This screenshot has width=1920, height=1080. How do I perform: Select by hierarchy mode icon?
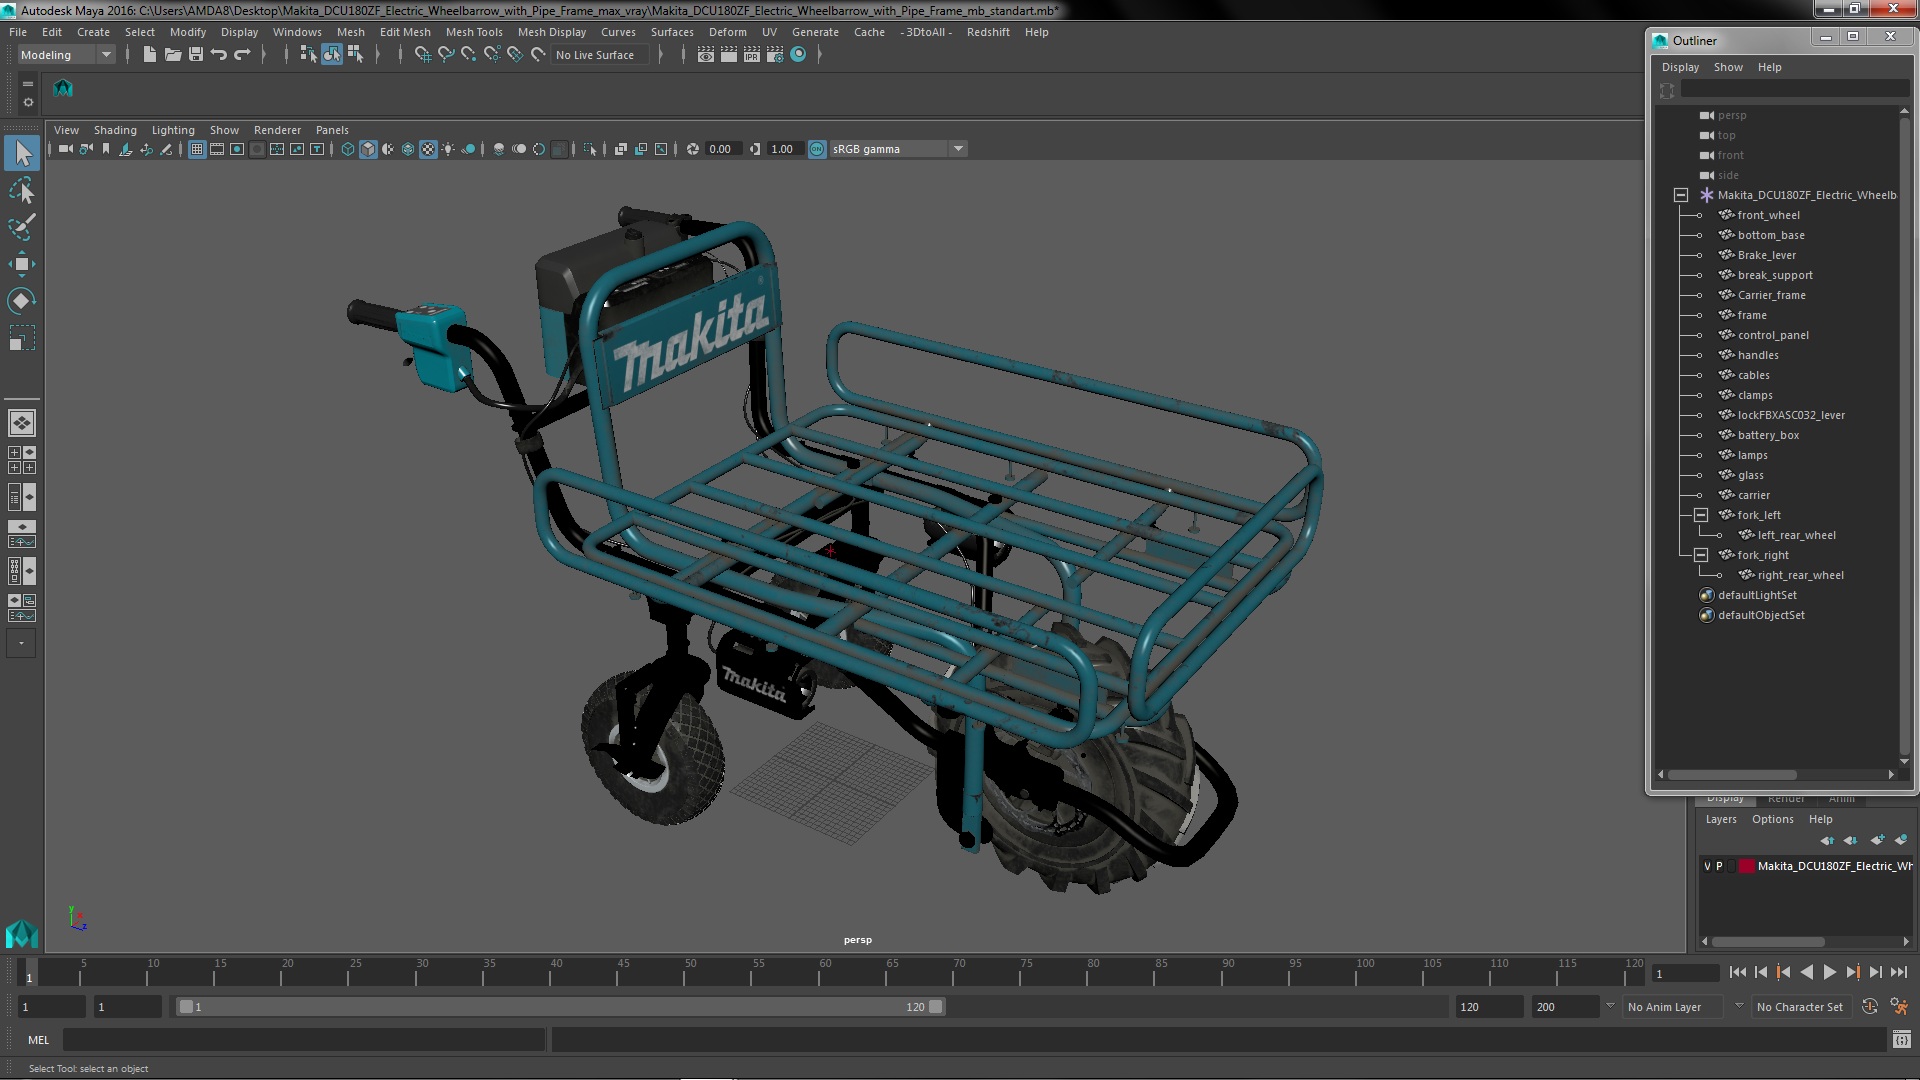(308, 55)
